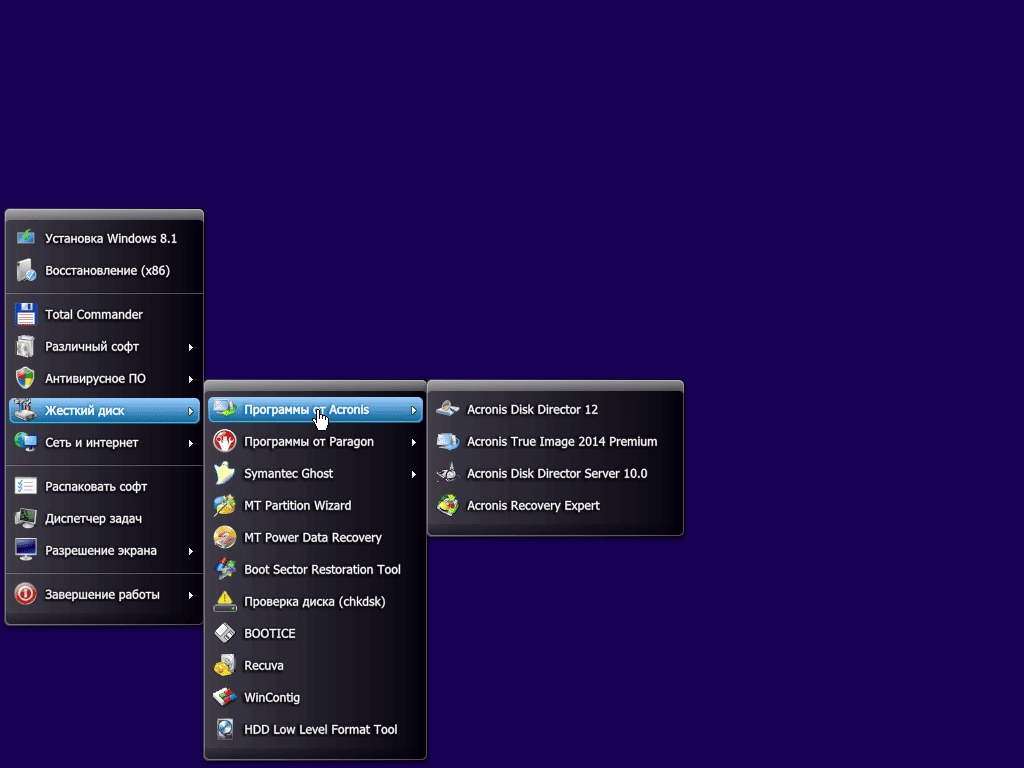Click the Total Commander floppy icon
Image resolution: width=1024 pixels, height=768 pixels.
coord(25,314)
